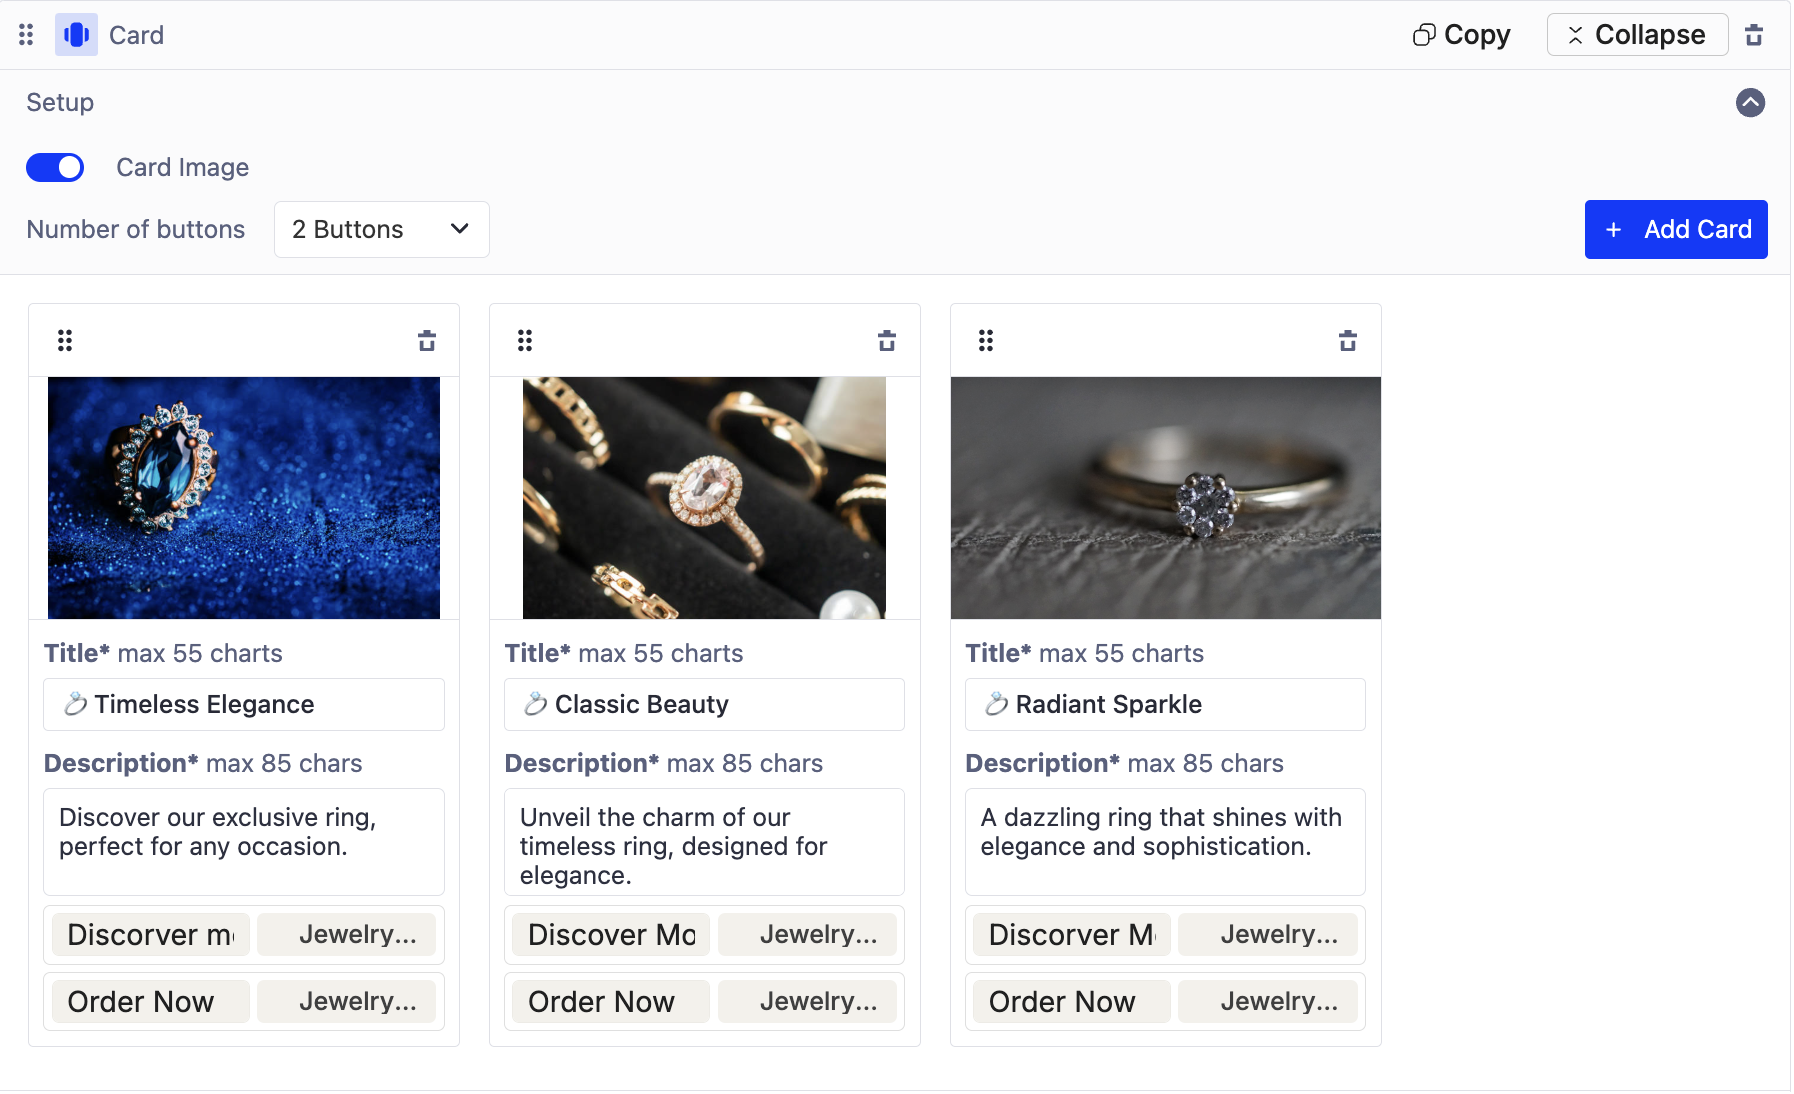This screenshot has height=1094, width=1794.
Task: Click the drag handle beside Card header
Action: coord(26,35)
